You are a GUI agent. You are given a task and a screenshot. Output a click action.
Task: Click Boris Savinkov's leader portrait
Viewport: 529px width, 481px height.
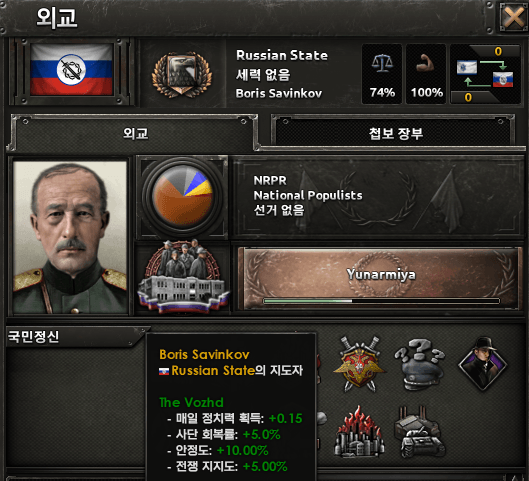(x=70, y=237)
